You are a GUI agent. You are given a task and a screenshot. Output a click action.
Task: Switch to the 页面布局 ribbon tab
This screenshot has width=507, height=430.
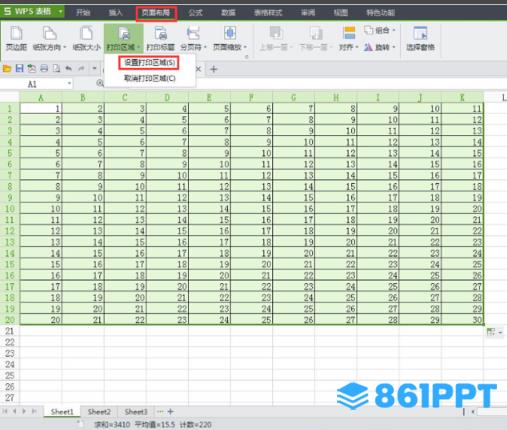(156, 13)
